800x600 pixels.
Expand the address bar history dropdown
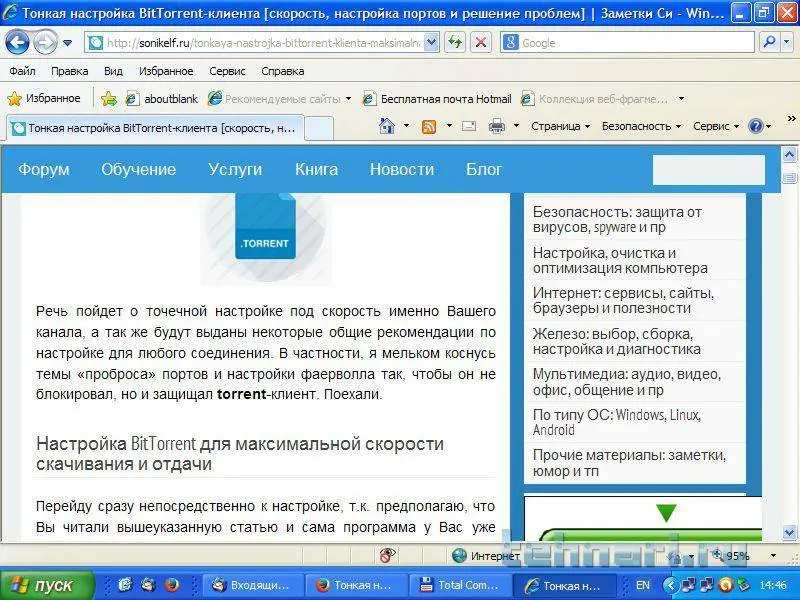click(432, 43)
